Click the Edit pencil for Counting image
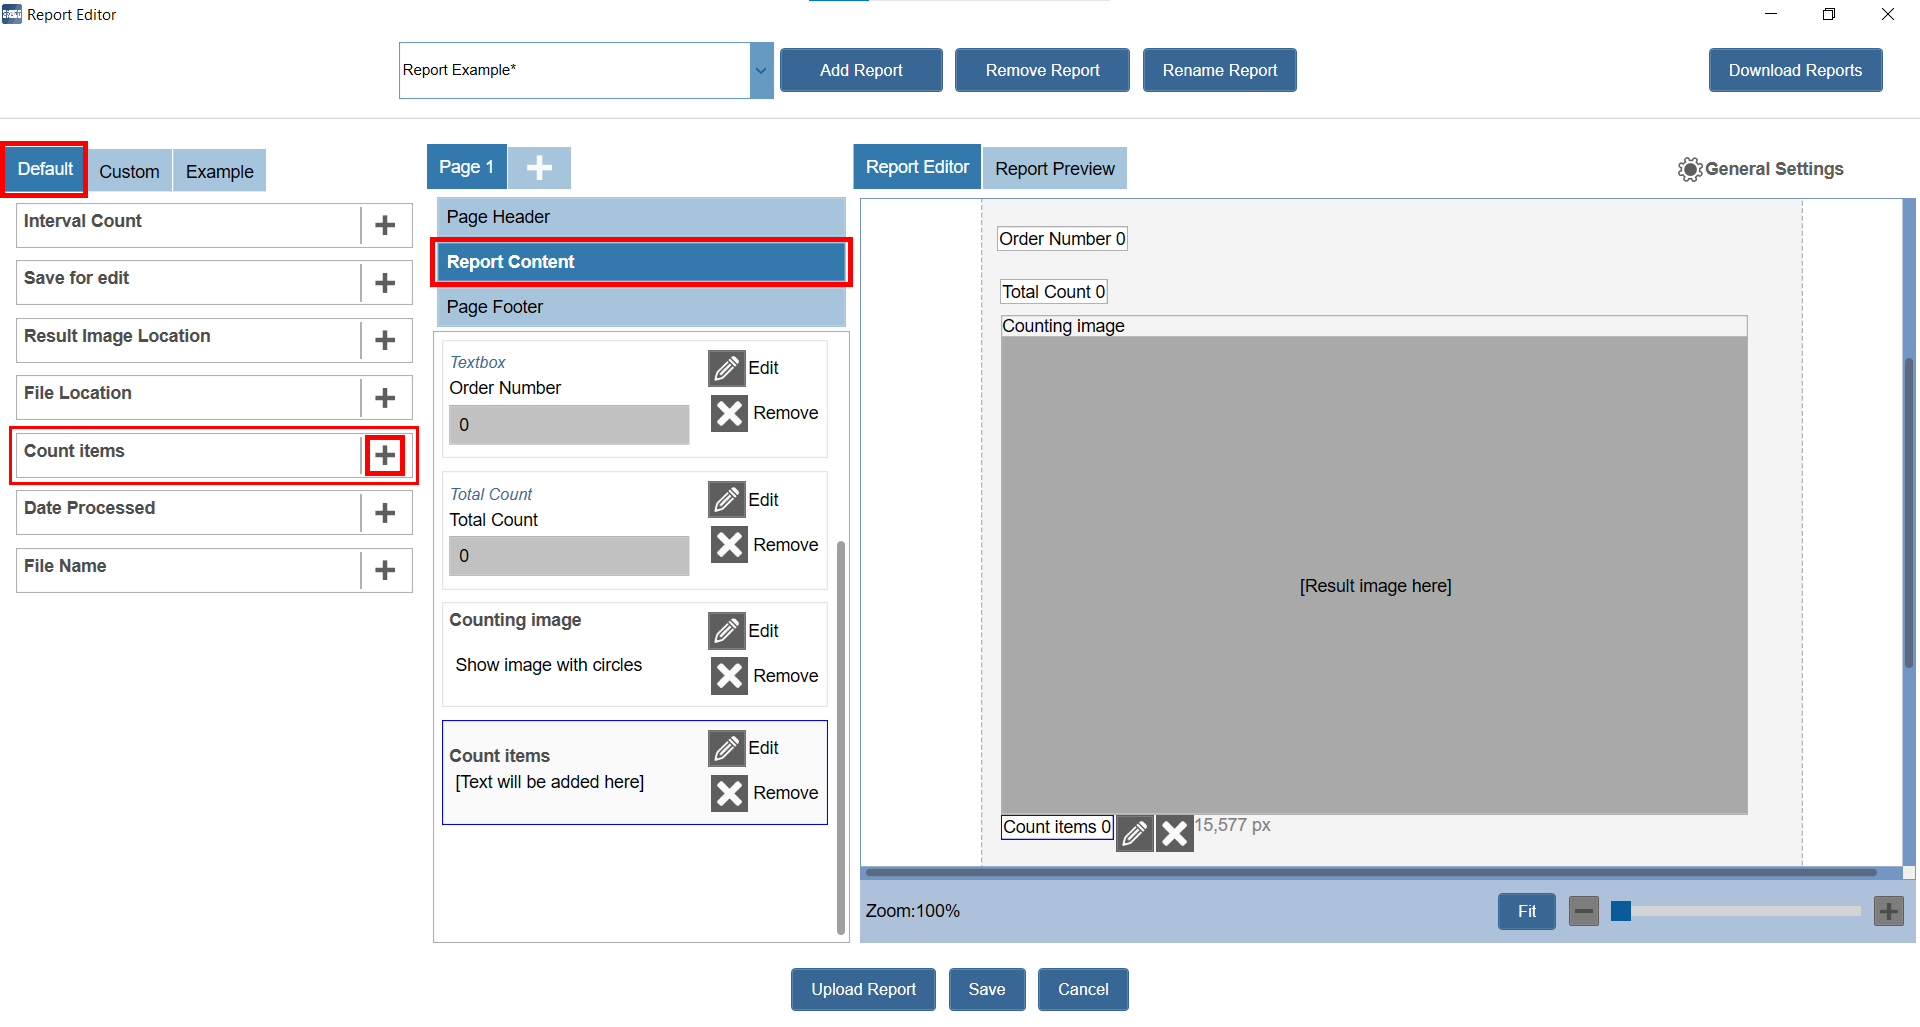Viewport: 1920px width, 1027px height. click(727, 631)
